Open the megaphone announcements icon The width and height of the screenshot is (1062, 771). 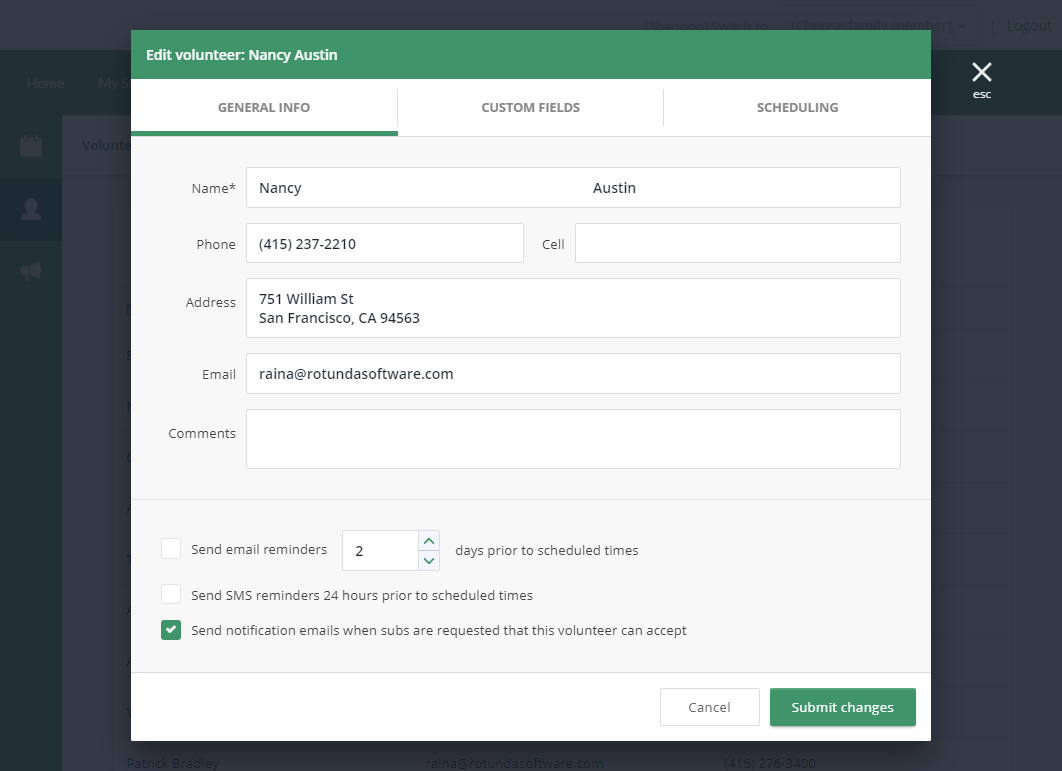pyautogui.click(x=31, y=271)
